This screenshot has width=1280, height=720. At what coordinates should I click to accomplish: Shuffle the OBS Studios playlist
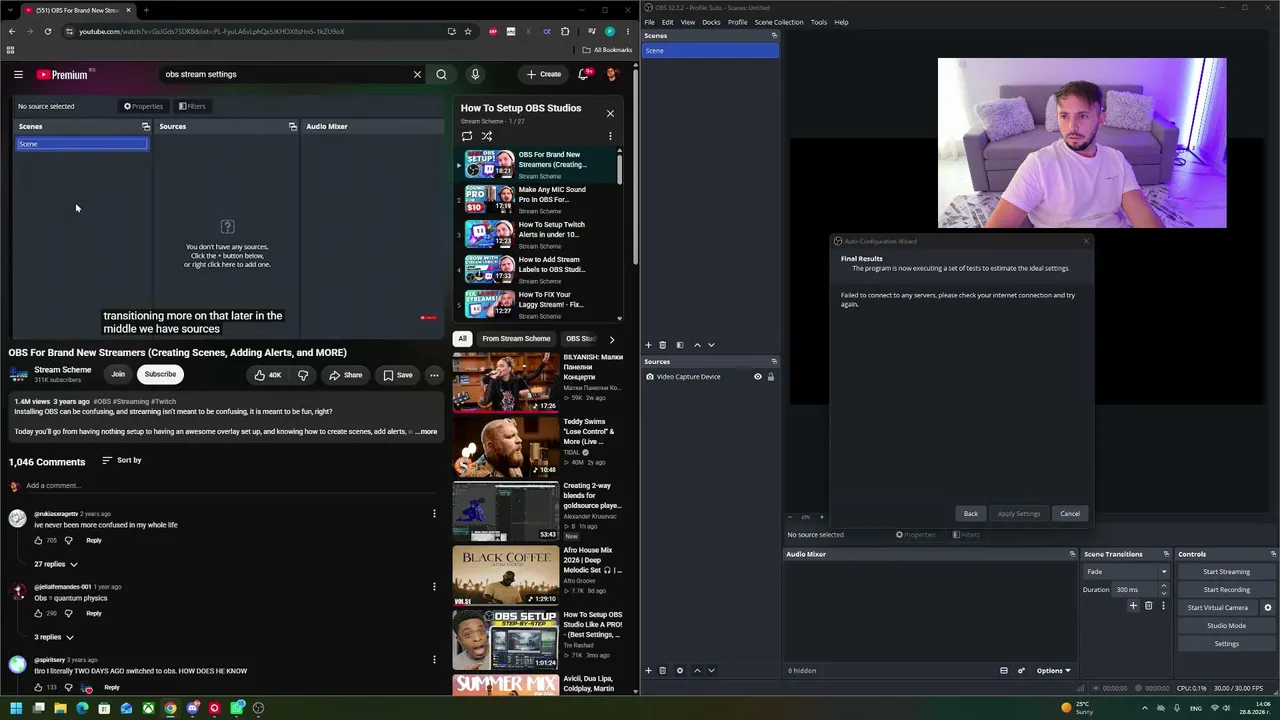487,136
